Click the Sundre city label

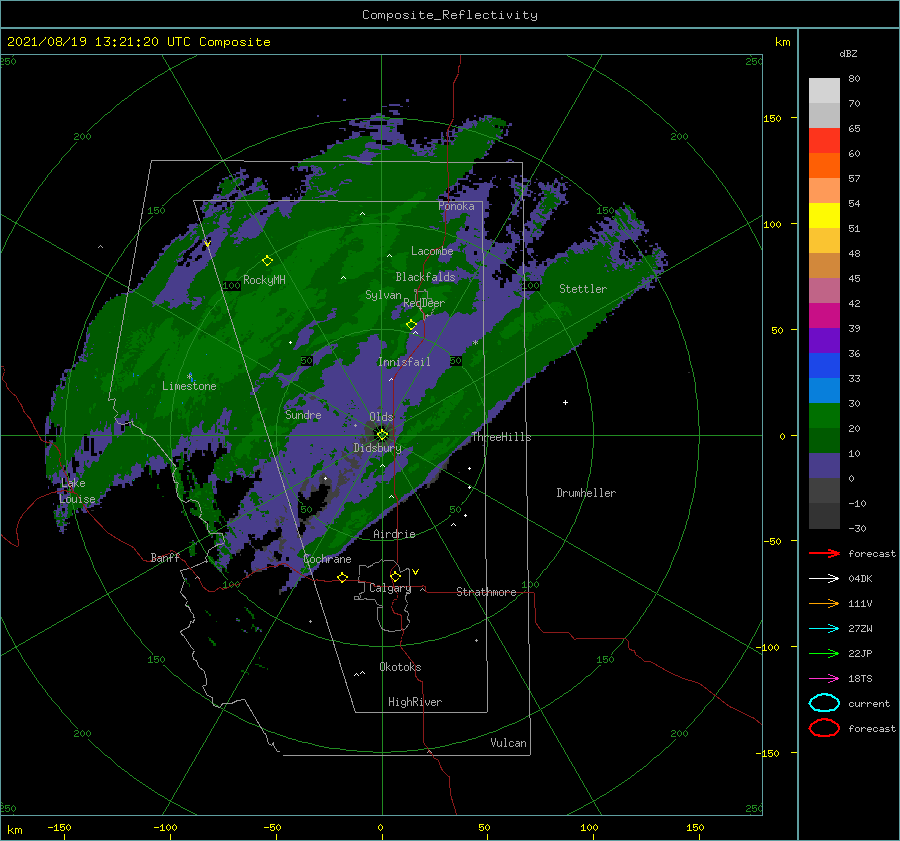pyautogui.click(x=303, y=414)
